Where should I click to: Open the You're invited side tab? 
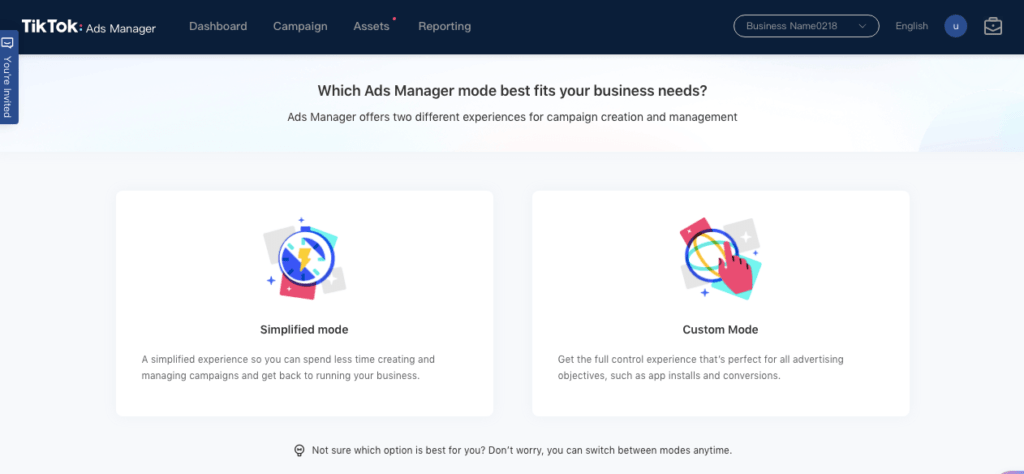pos(8,77)
